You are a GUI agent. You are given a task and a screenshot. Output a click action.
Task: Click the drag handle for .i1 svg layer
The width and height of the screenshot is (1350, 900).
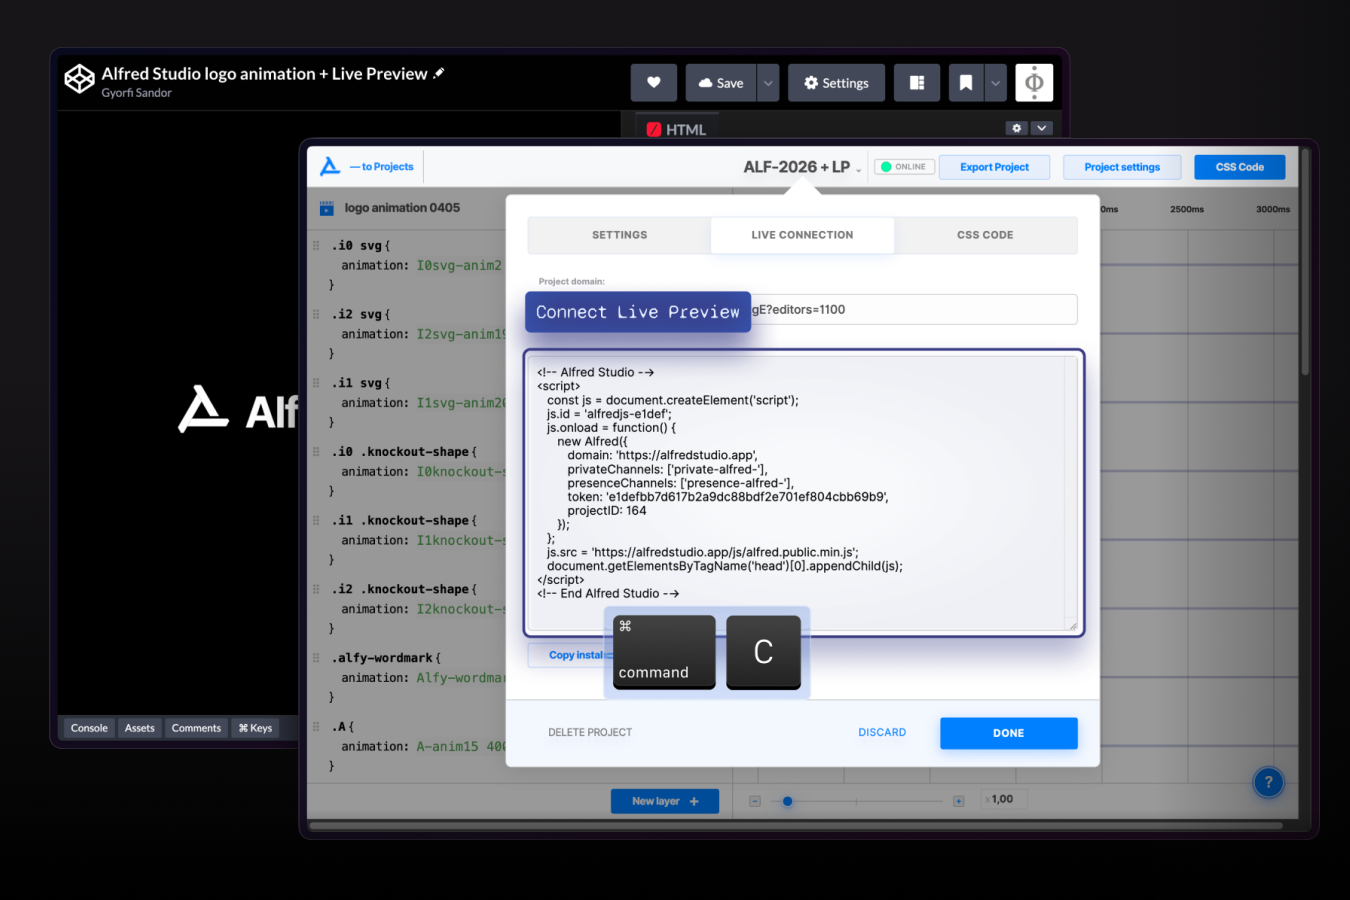pos(316,383)
